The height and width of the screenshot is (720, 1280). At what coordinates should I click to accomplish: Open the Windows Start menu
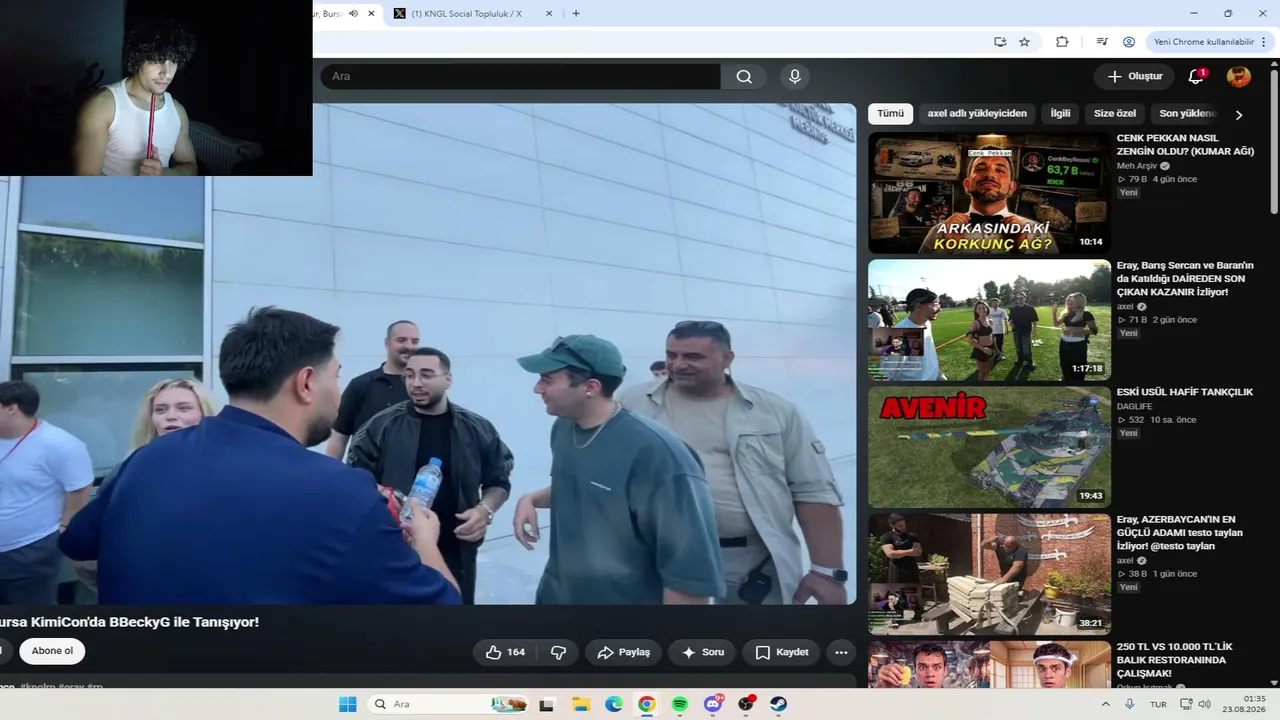tap(347, 704)
